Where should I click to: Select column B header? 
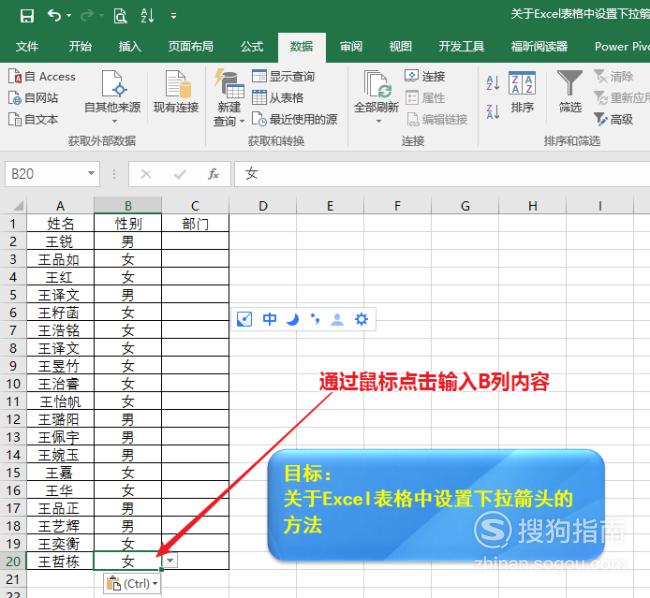click(128, 205)
